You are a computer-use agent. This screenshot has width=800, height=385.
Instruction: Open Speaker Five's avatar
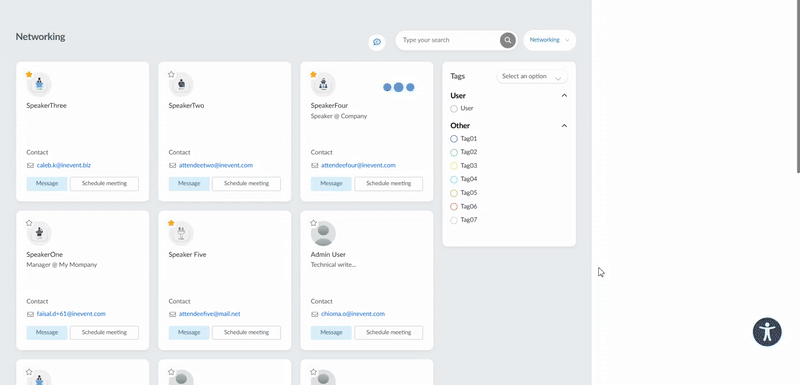pos(181,233)
